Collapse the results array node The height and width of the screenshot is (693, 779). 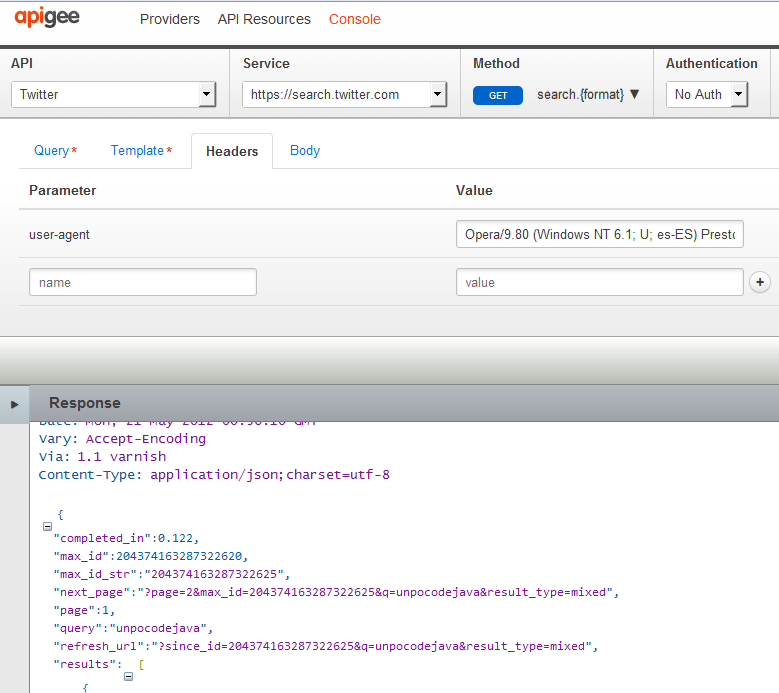pyautogui.click(x=128, y=677)
